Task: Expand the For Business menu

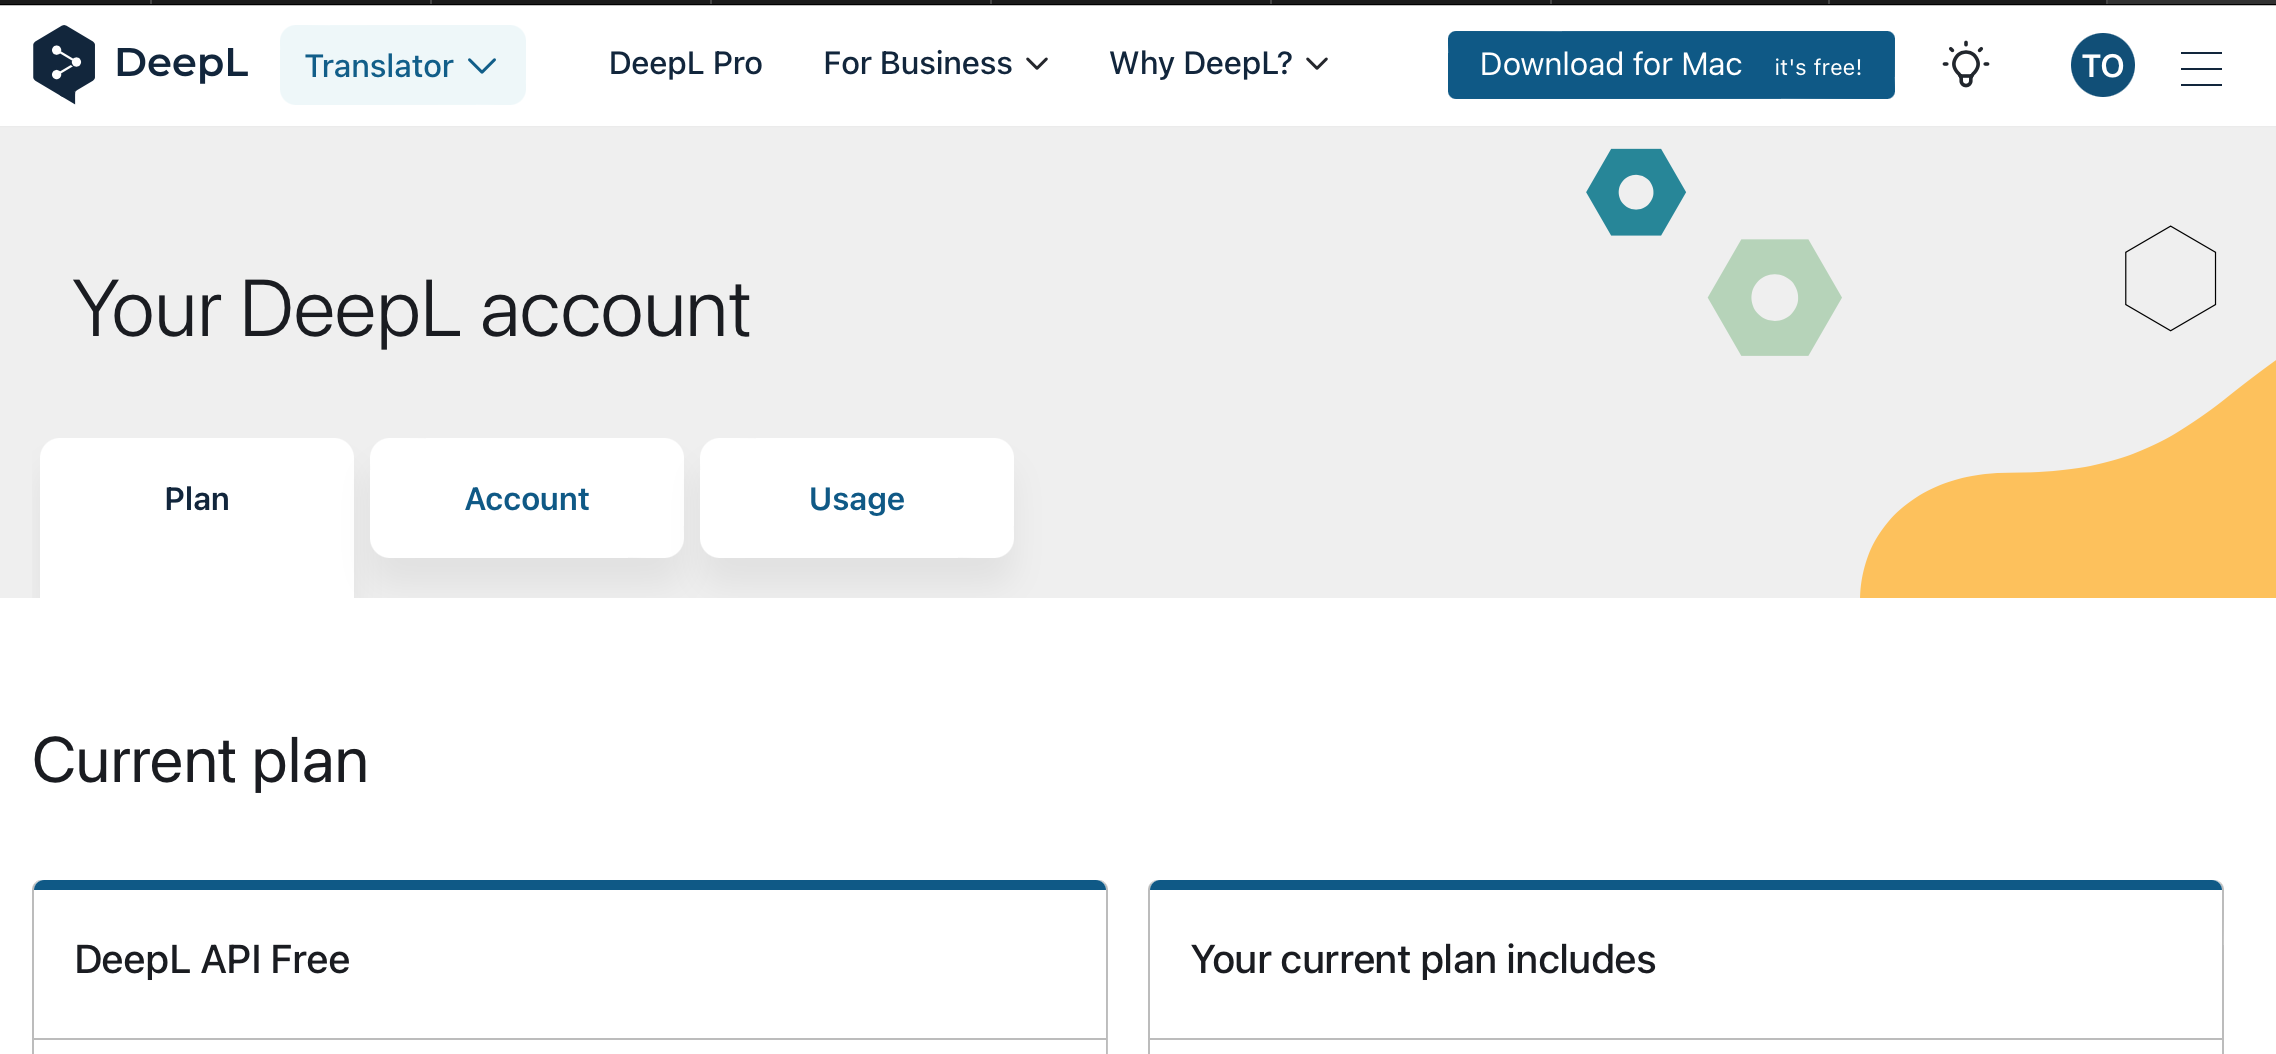Action: [936, 64]
